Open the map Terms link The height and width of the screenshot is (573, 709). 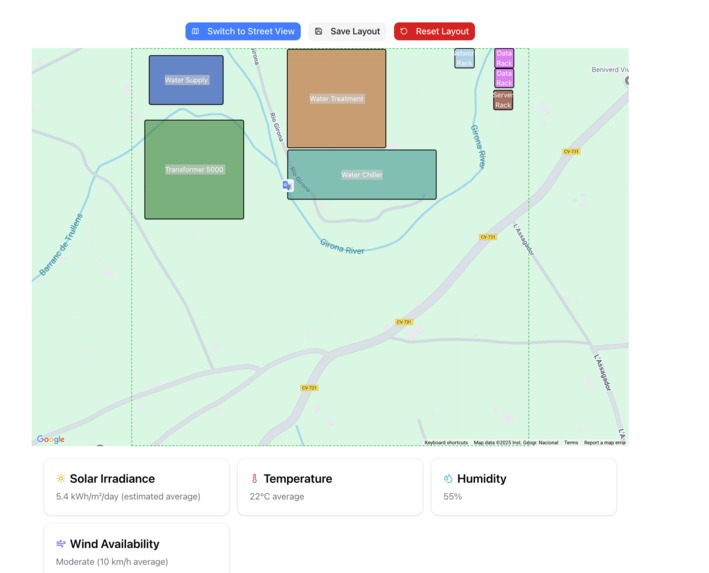[x=571, y=442]
